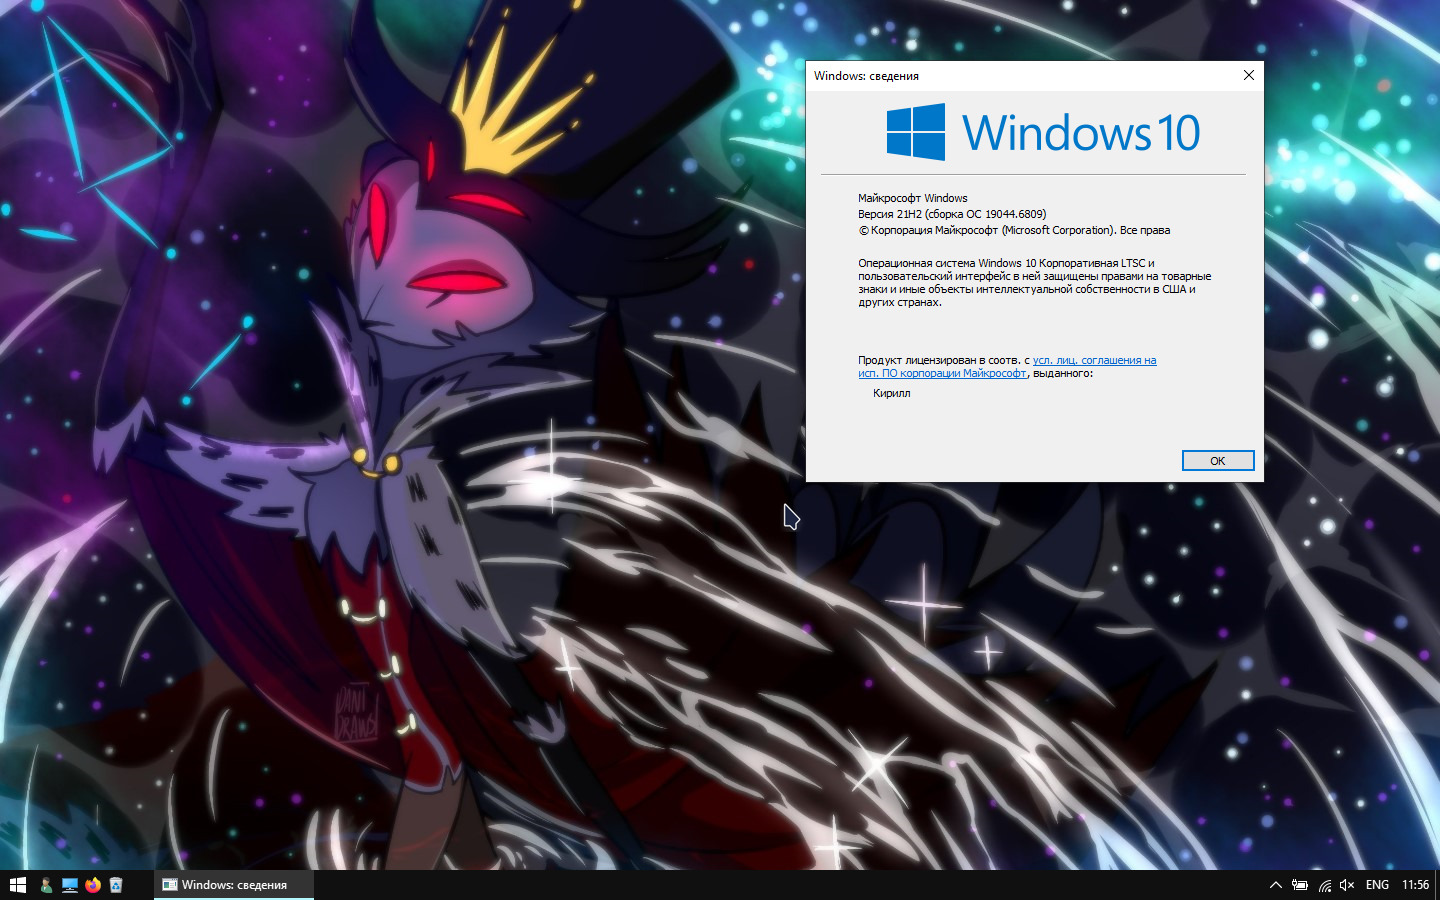
Task: Show hidden system tray icons
Action: [1275, 885]
